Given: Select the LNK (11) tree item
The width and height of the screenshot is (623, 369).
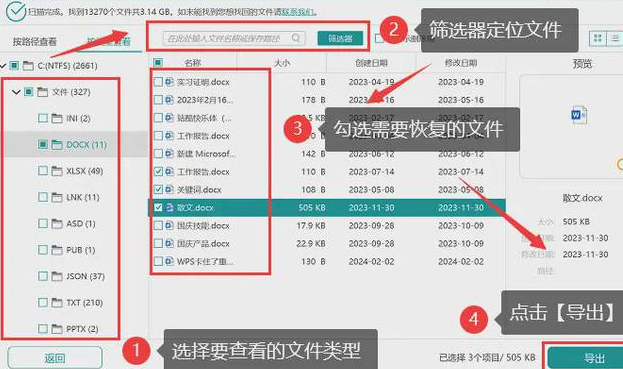Looking at the screenshot, I should click(83, 197).
